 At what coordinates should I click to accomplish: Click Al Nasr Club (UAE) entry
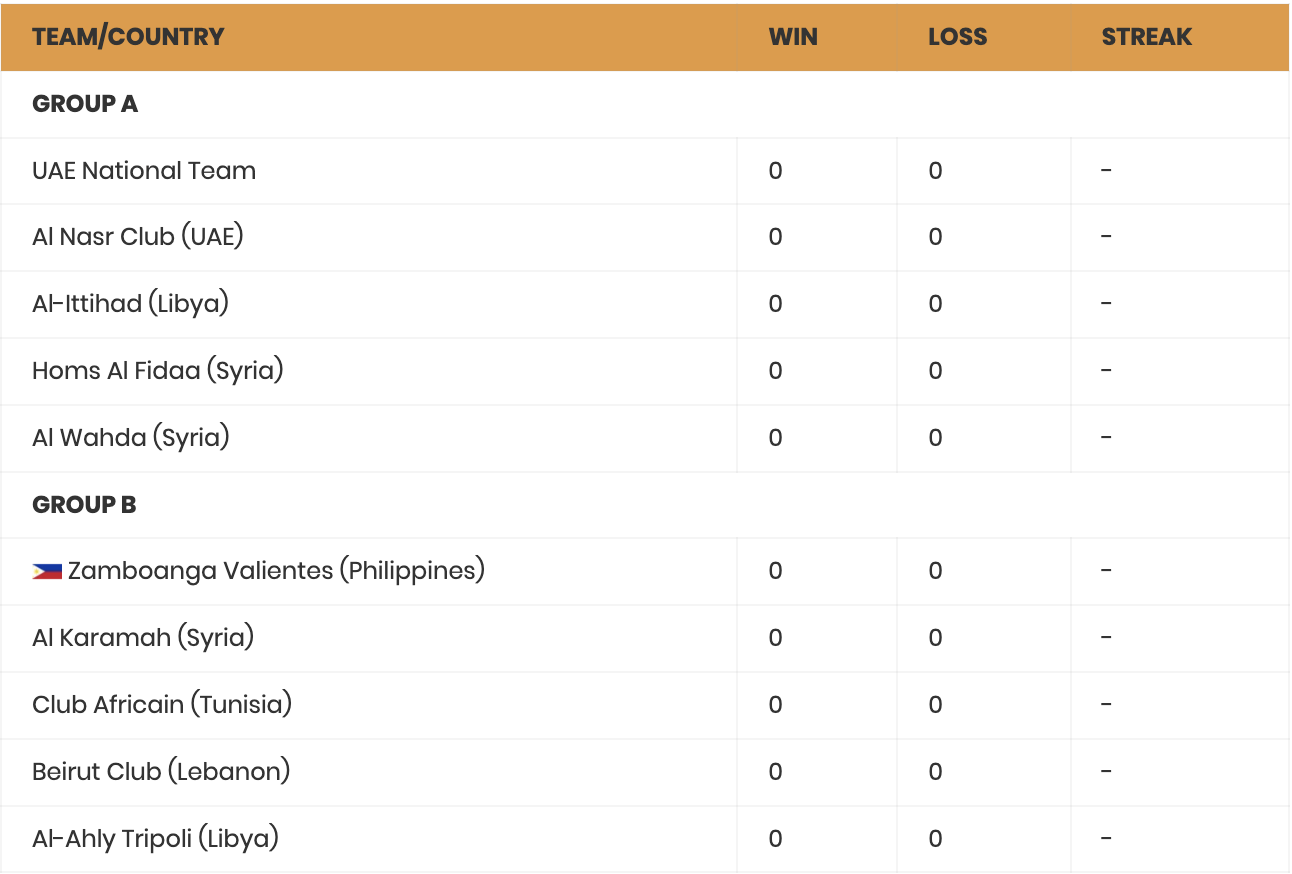click(x=138, y=237)
